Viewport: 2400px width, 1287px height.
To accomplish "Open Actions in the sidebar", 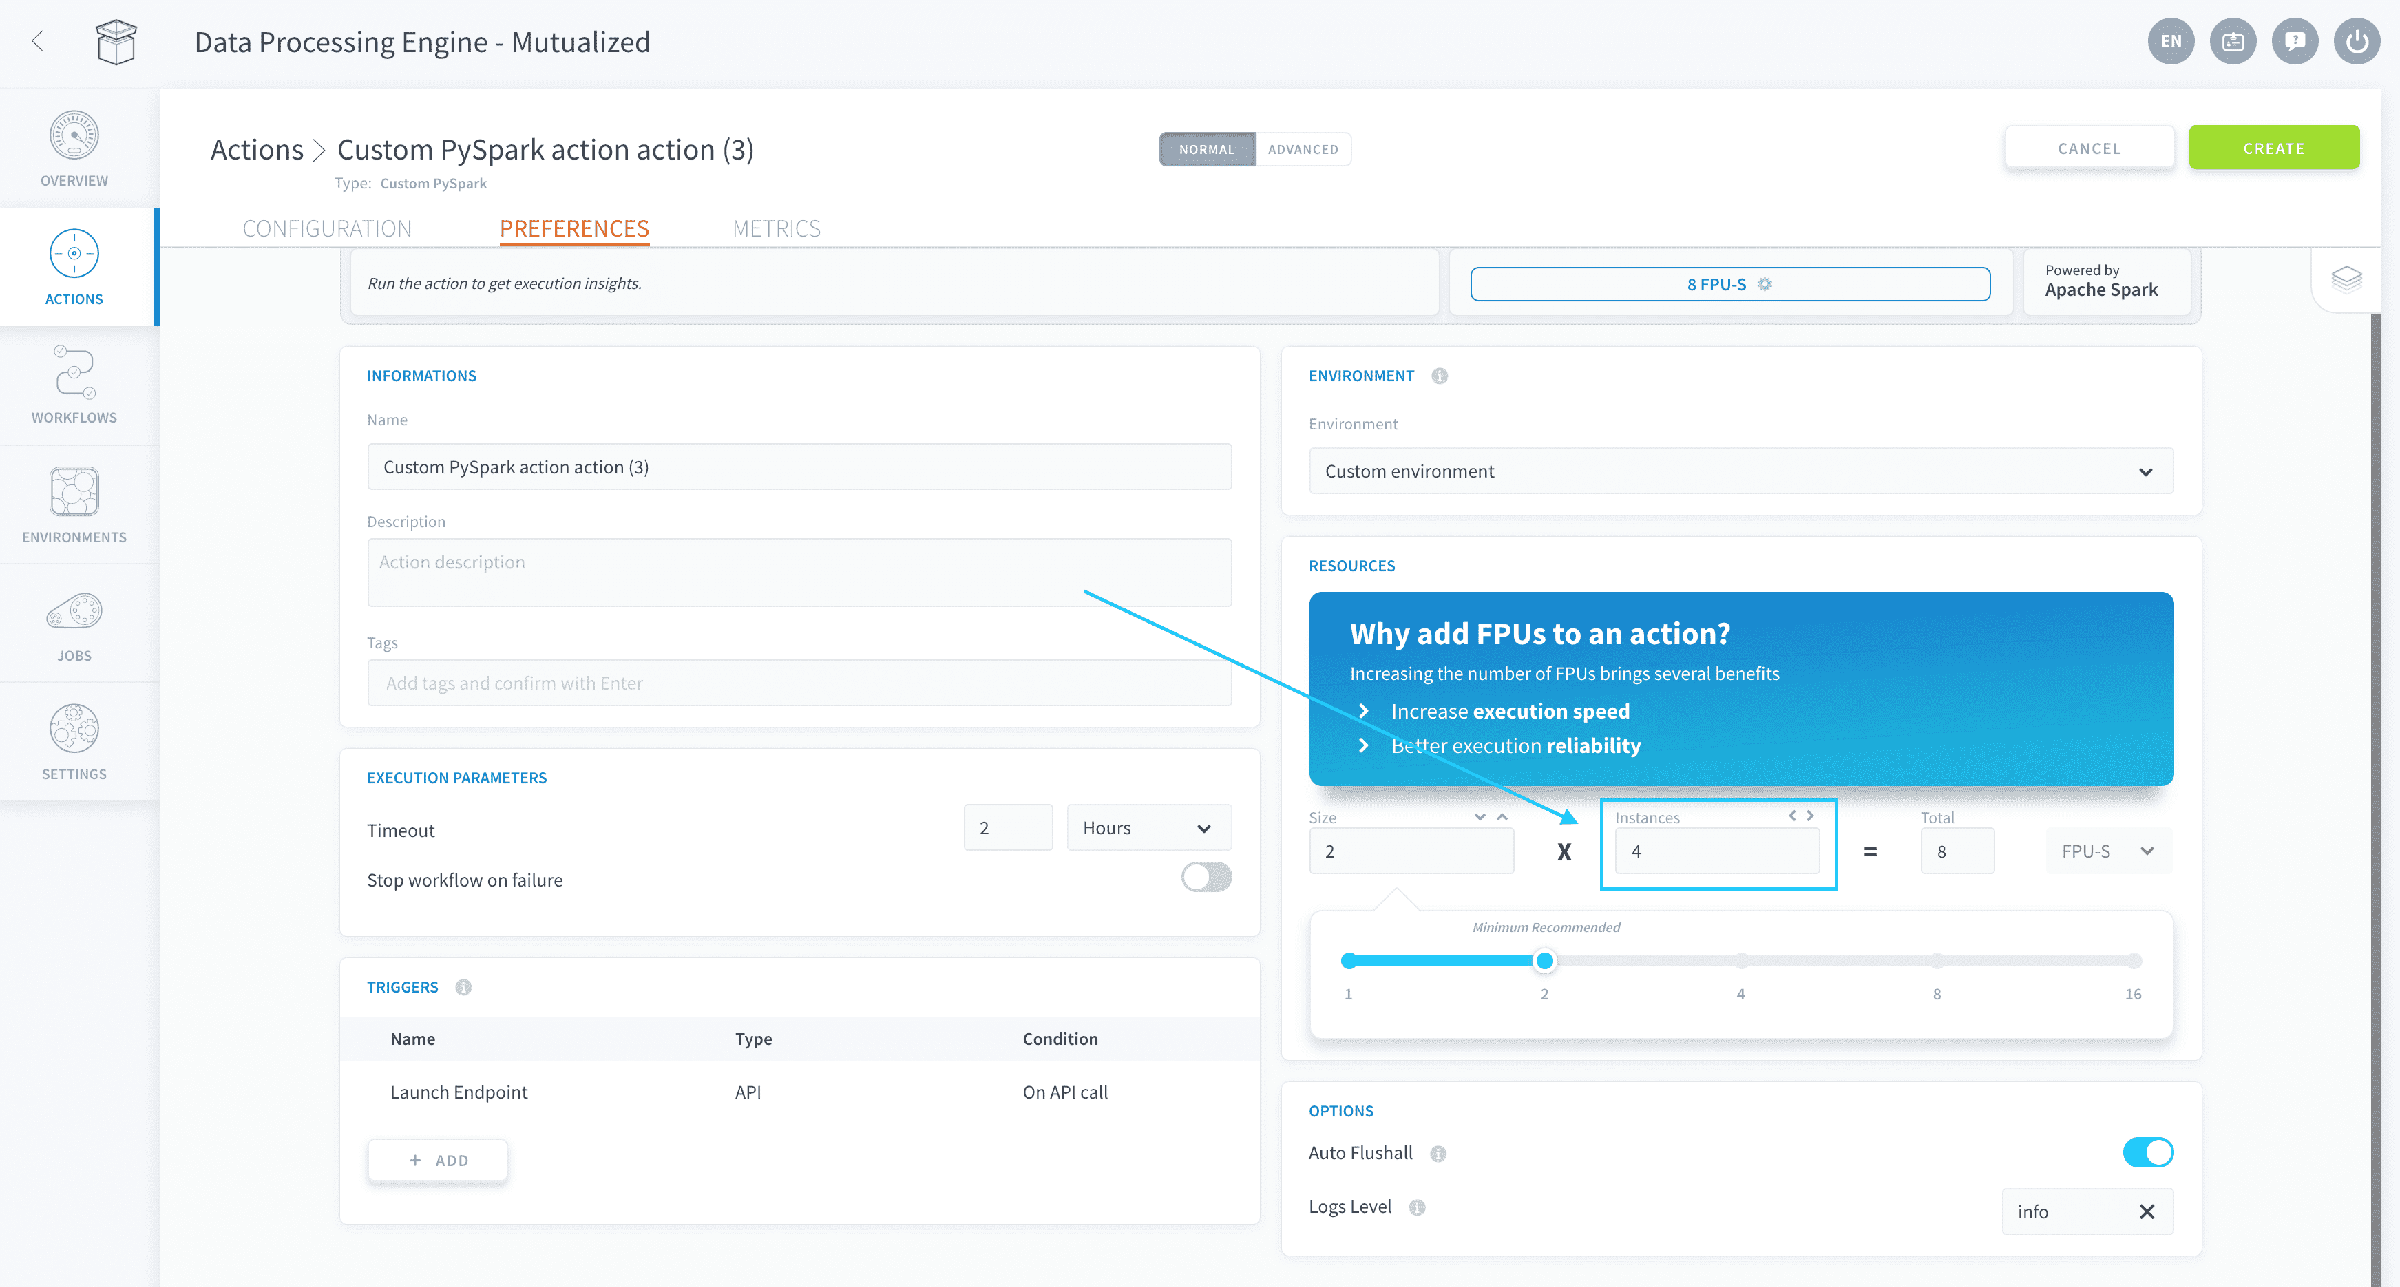I will [x=74, y=267].
